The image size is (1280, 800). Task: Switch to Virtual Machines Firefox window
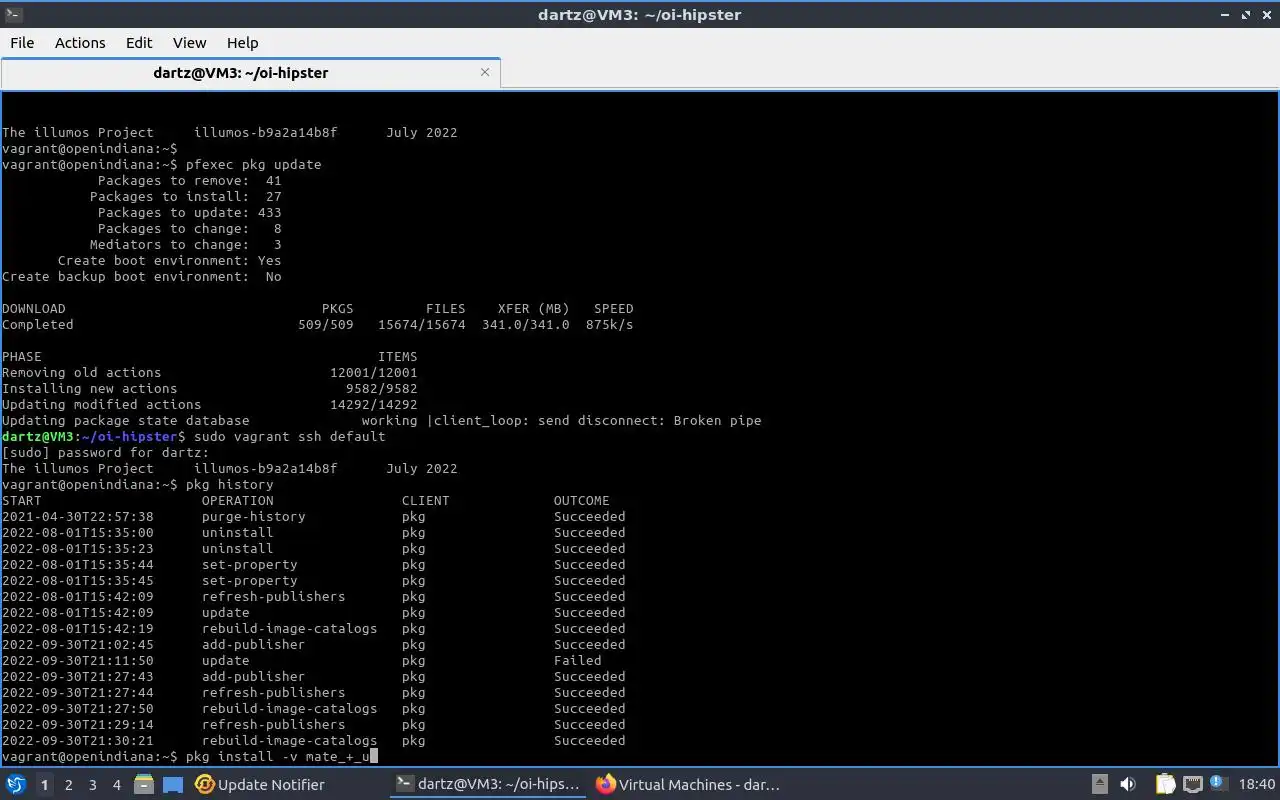pos(688,784)
